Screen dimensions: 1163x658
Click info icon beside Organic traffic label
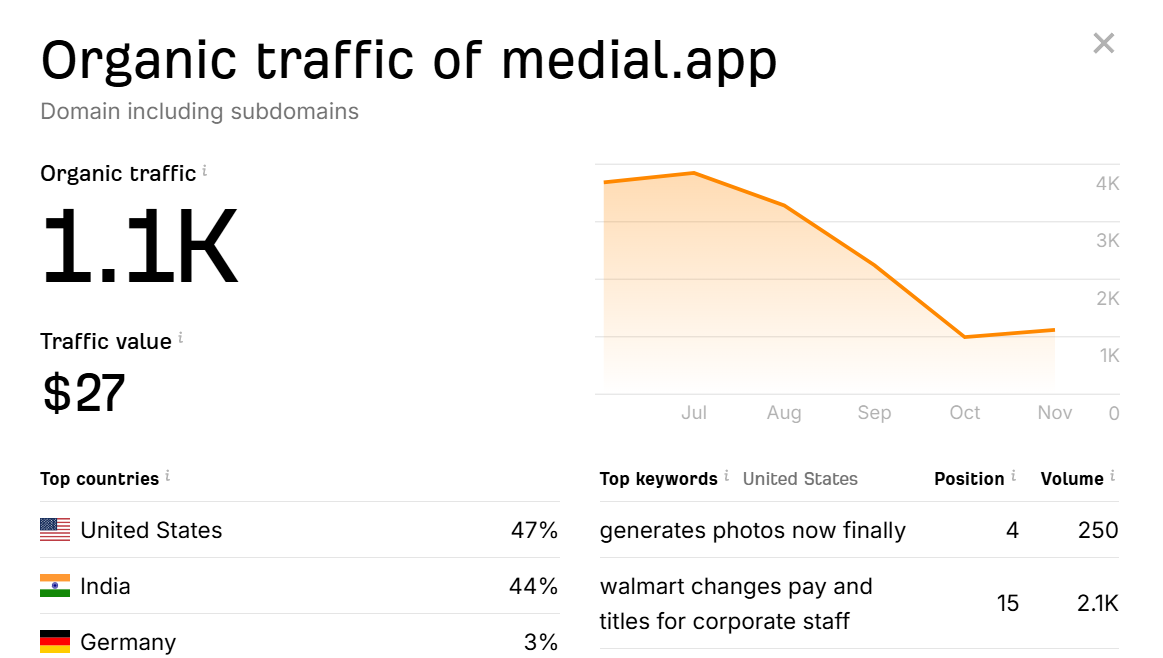tap(205, 171)
